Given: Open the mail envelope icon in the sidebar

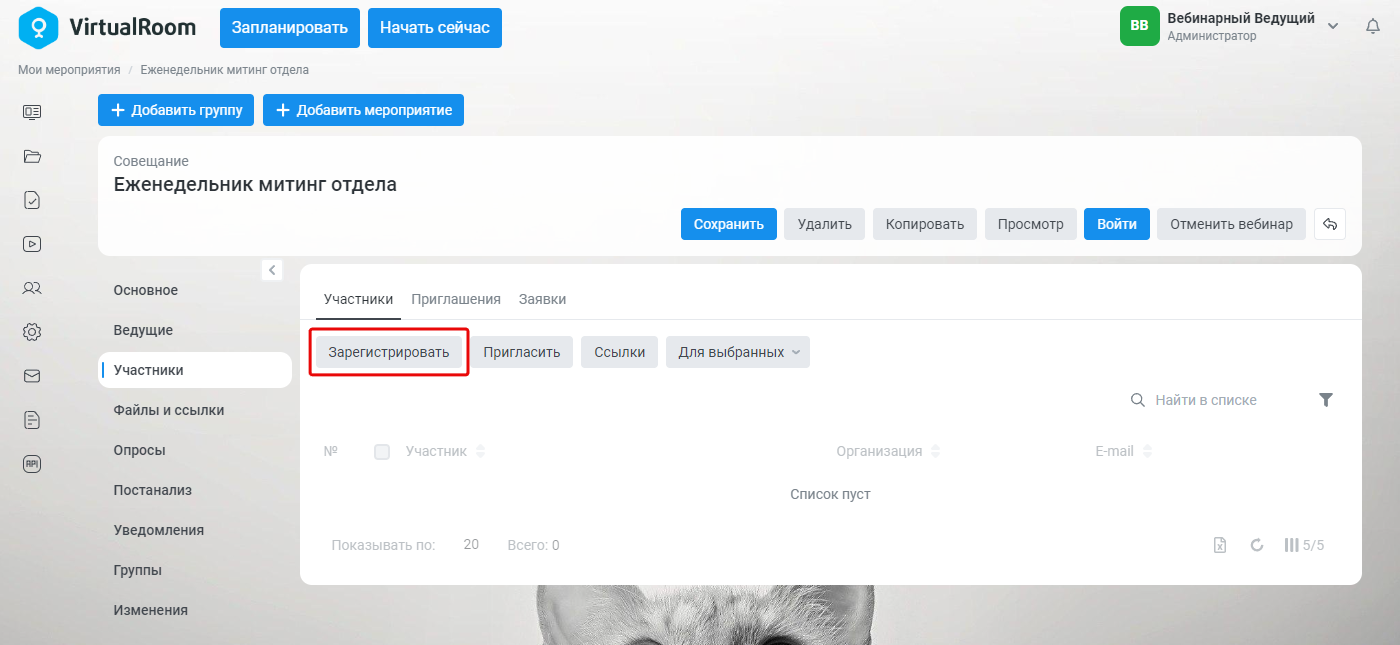Looking at the screenshot, I should point(32,376).
